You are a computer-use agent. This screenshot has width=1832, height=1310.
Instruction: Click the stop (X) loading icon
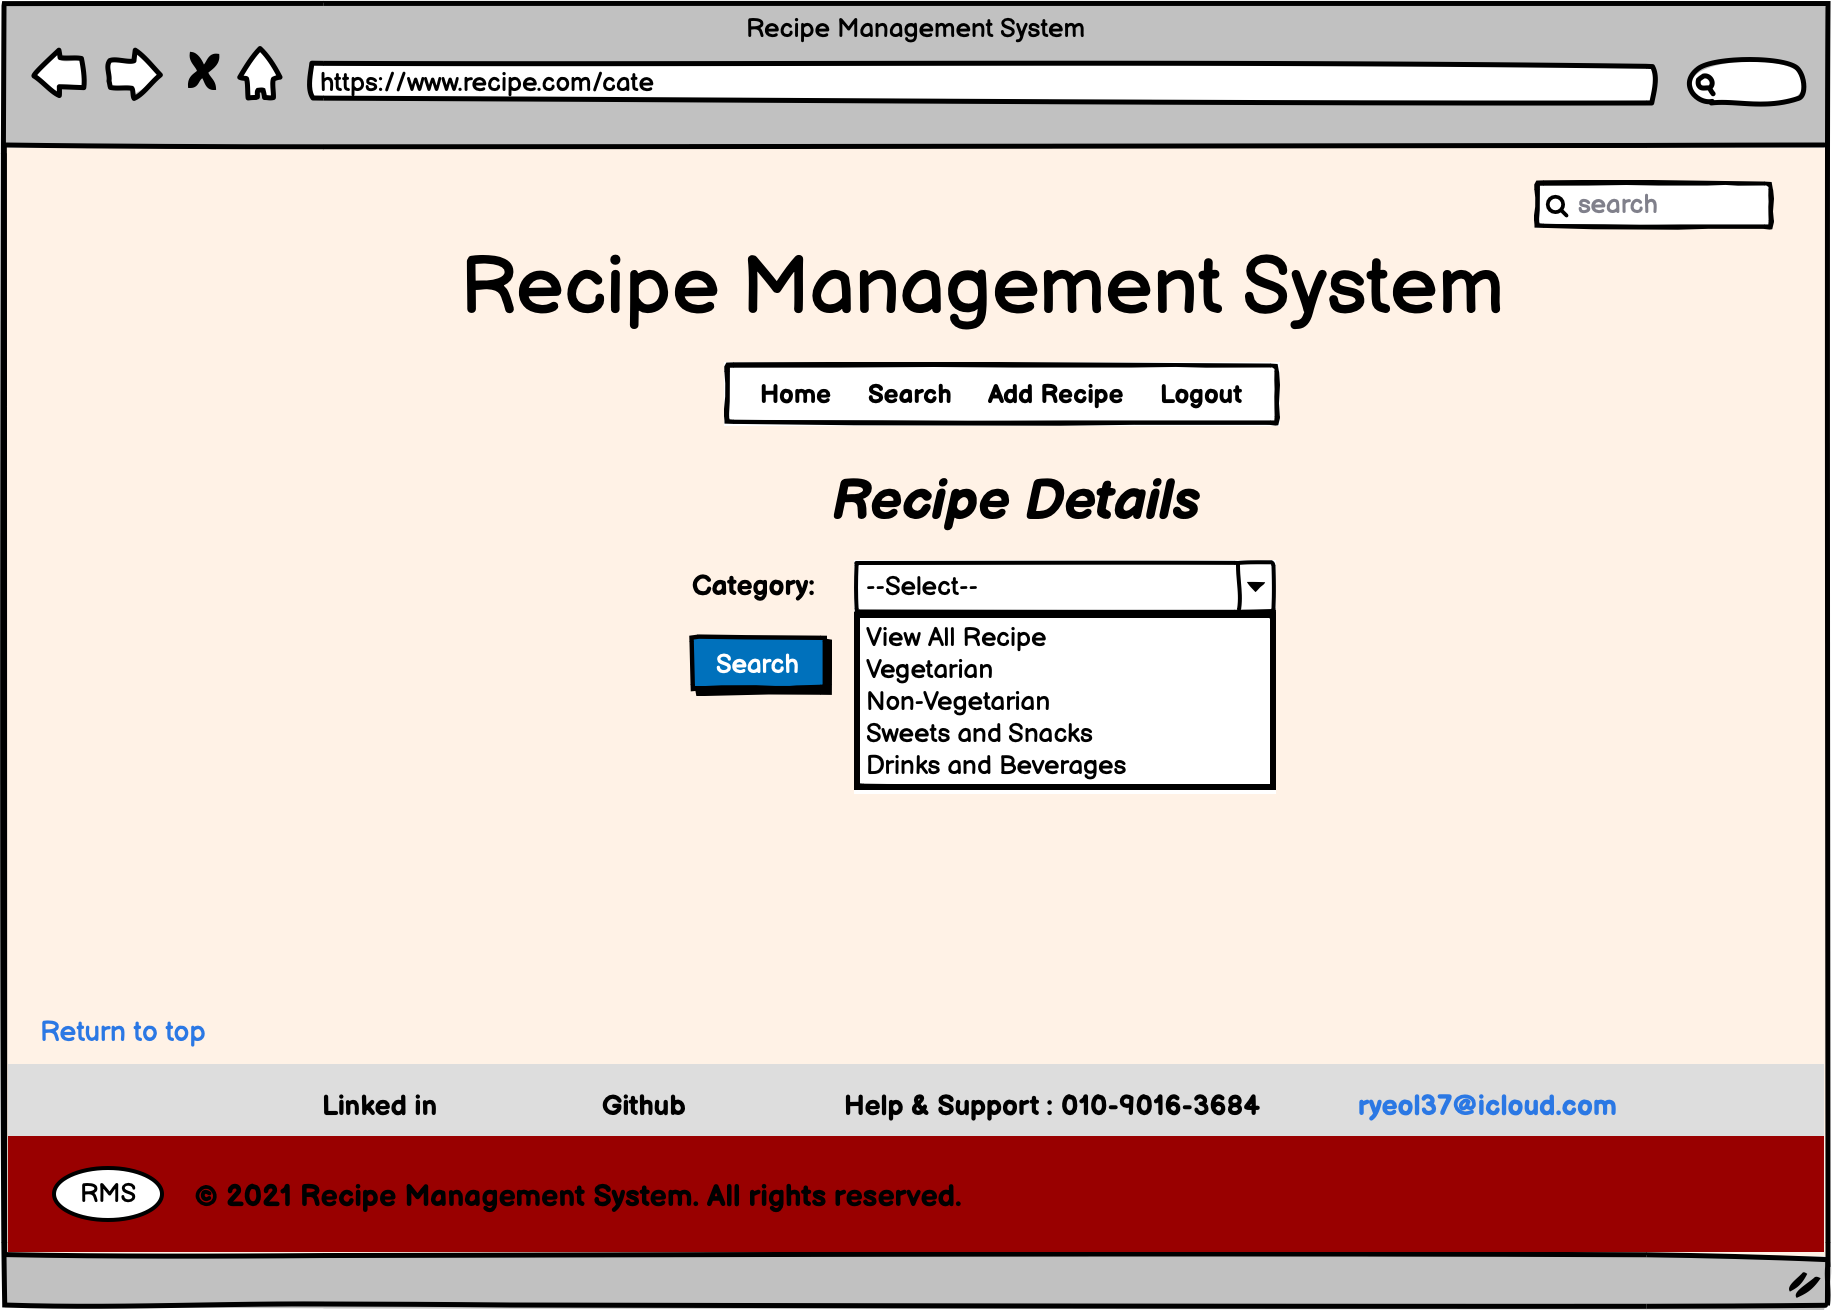[x=202, y=73]
